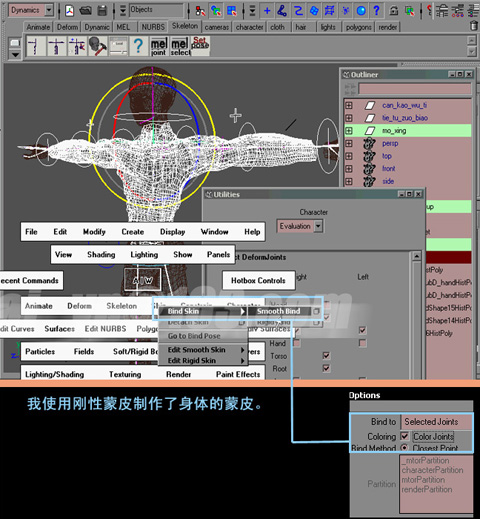Toggle the handles selection mask plus icon

267,11
